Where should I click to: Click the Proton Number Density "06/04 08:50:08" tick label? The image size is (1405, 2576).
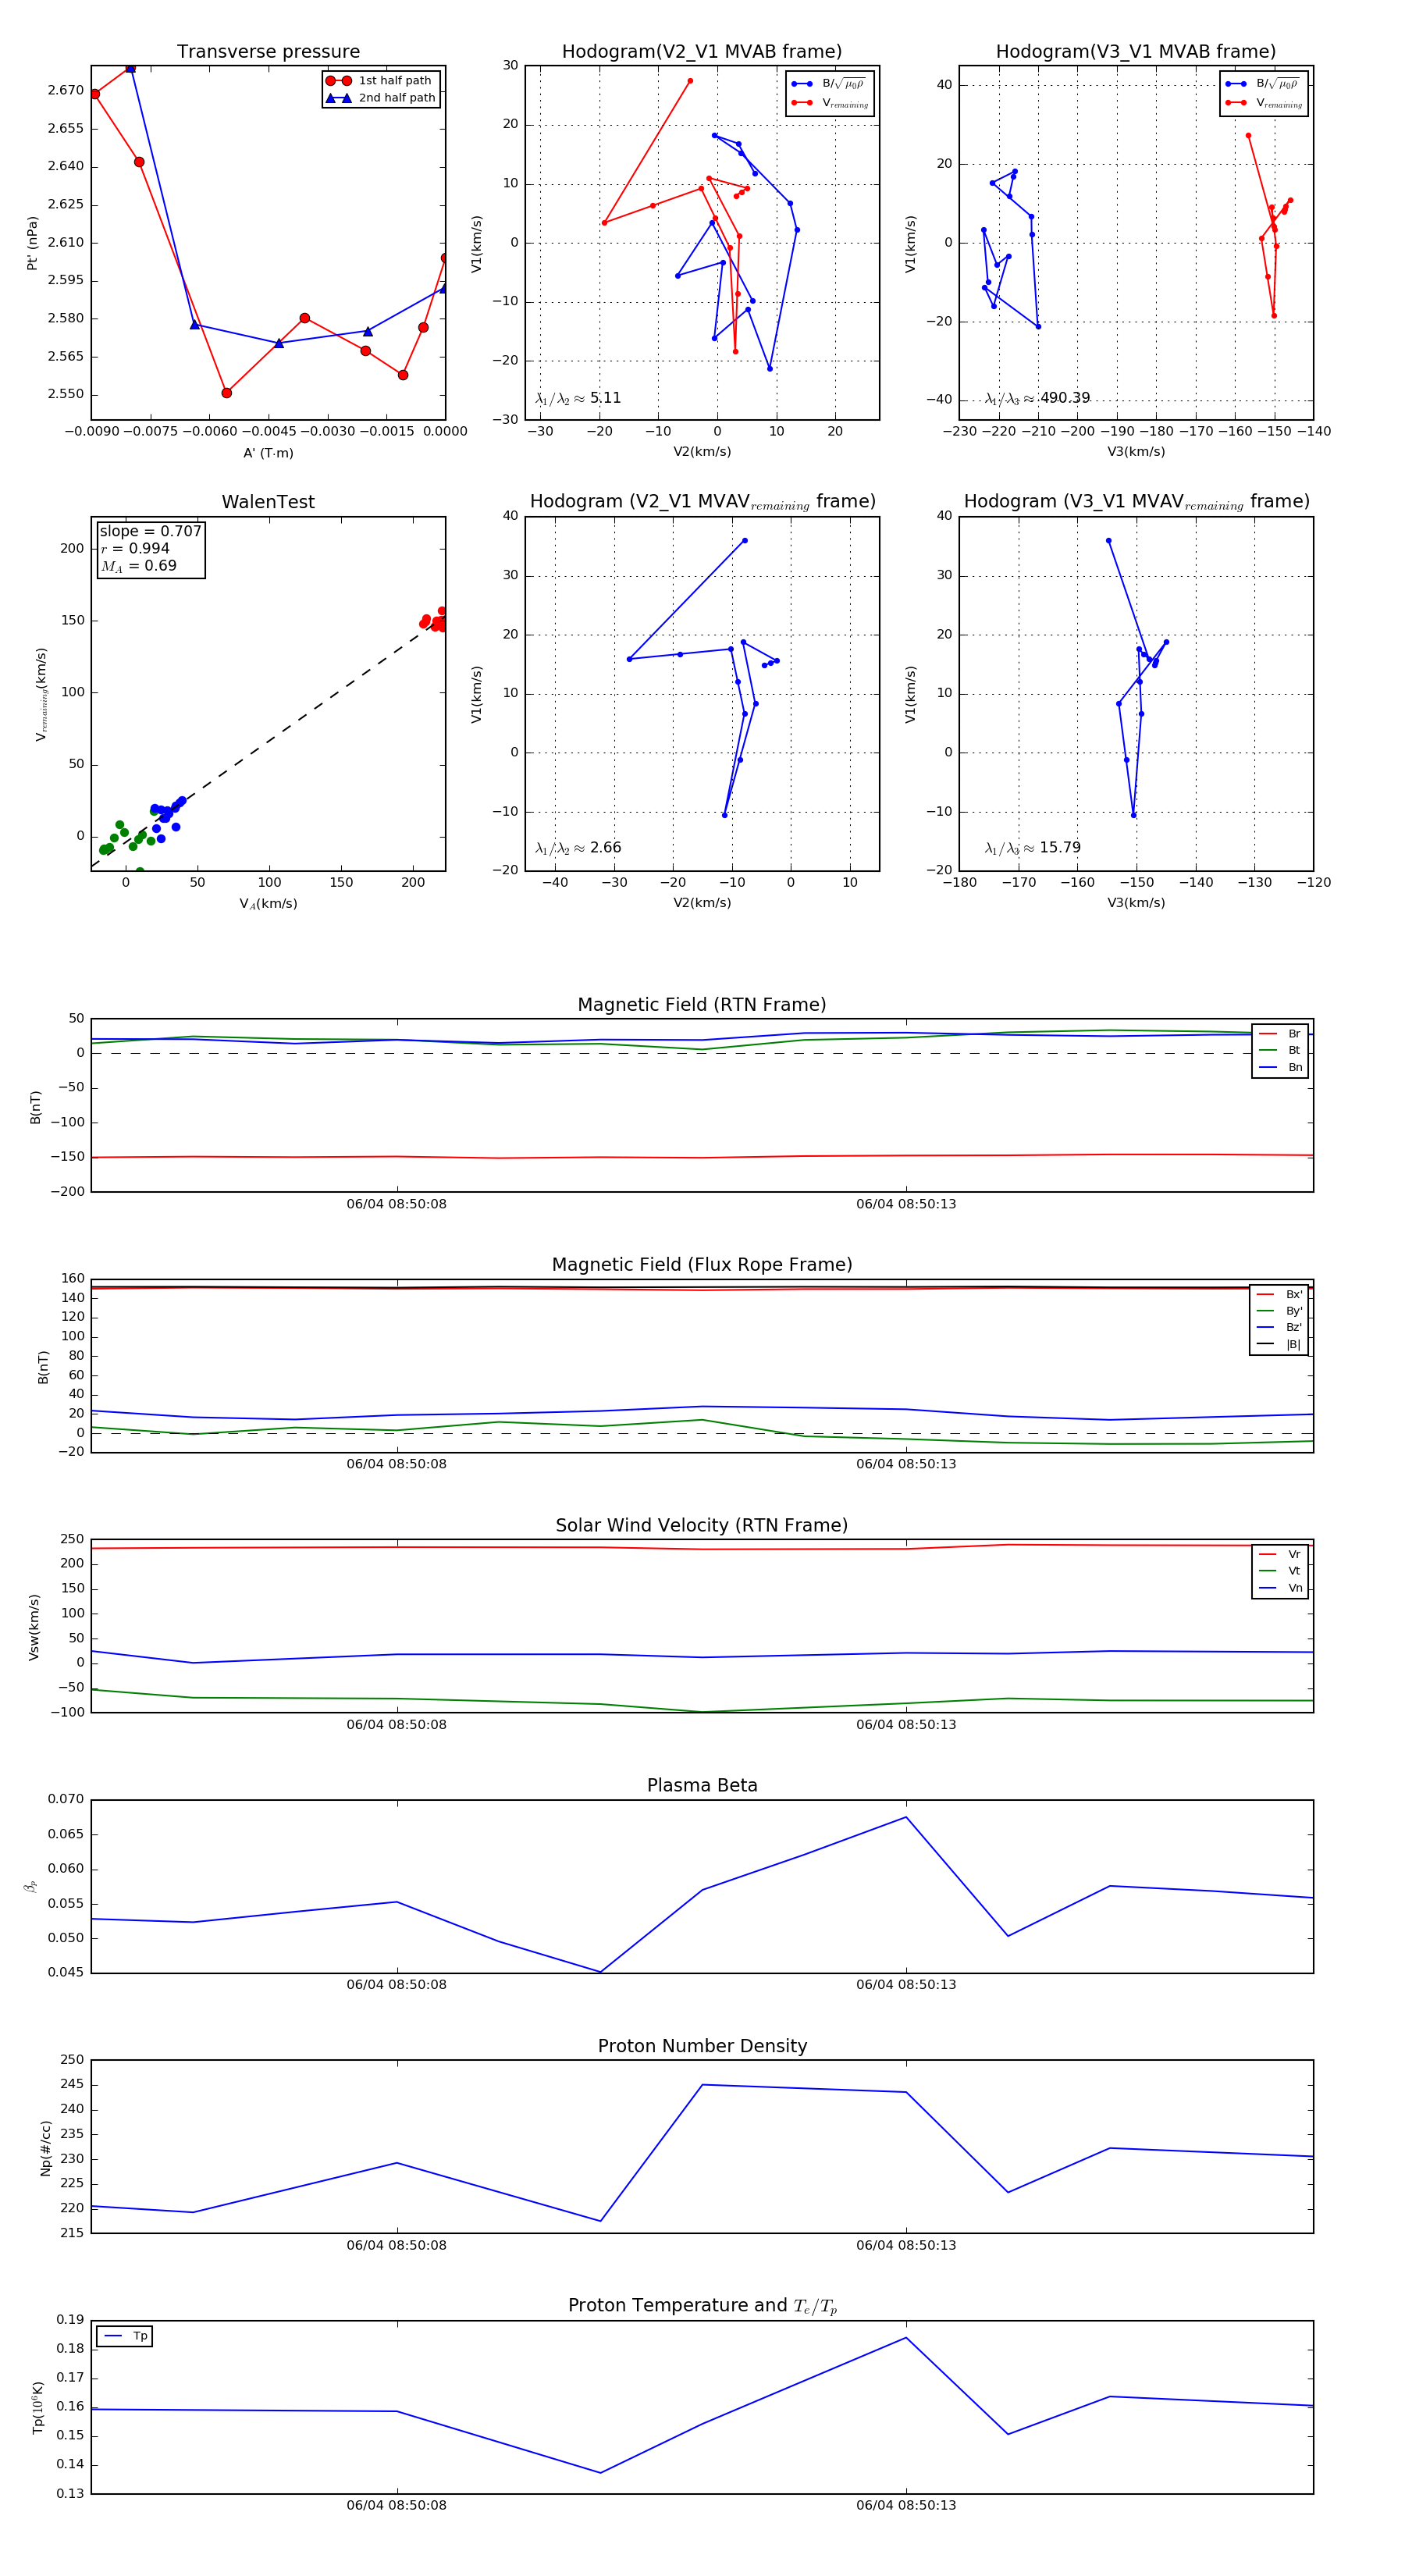click(397, 2245)
